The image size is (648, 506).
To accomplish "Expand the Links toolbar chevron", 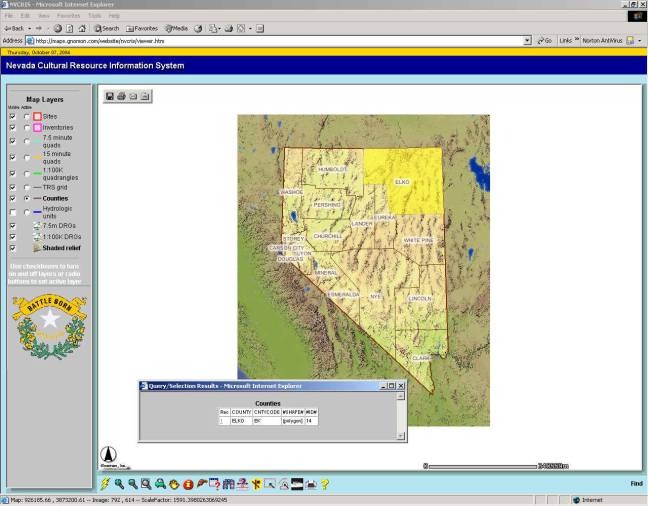I will (577, 40).
